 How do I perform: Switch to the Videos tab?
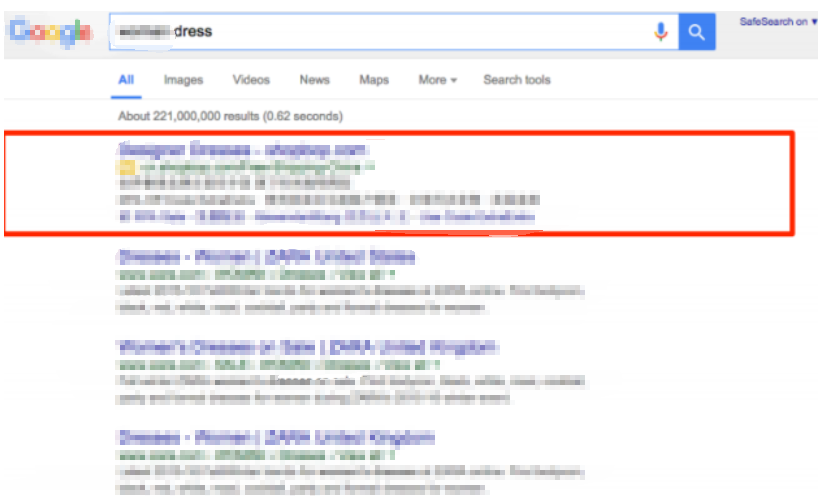(x=251, y=80)
